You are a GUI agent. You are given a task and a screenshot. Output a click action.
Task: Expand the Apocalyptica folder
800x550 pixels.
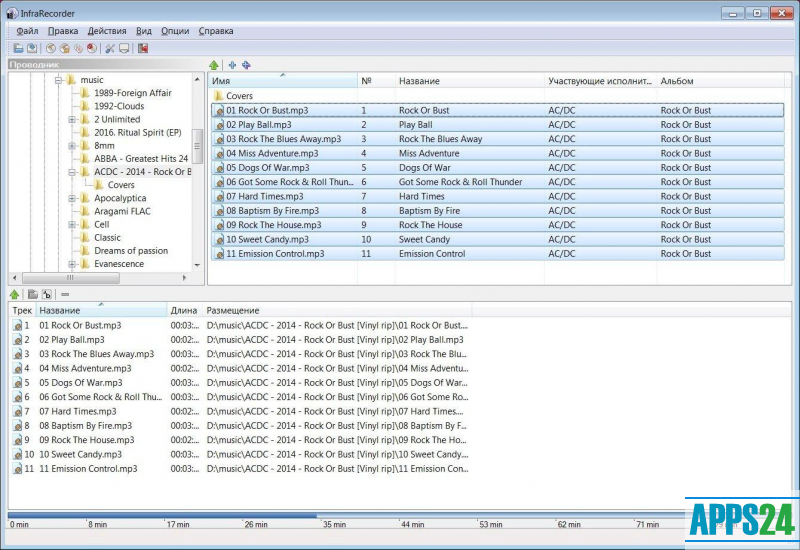(72, 198)
